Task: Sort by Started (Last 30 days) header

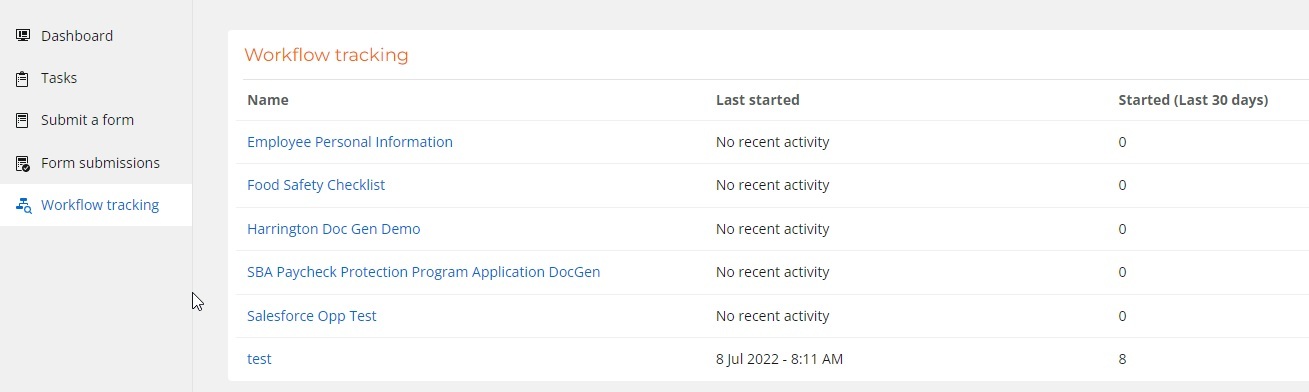Action: (x=1193, y=100)
